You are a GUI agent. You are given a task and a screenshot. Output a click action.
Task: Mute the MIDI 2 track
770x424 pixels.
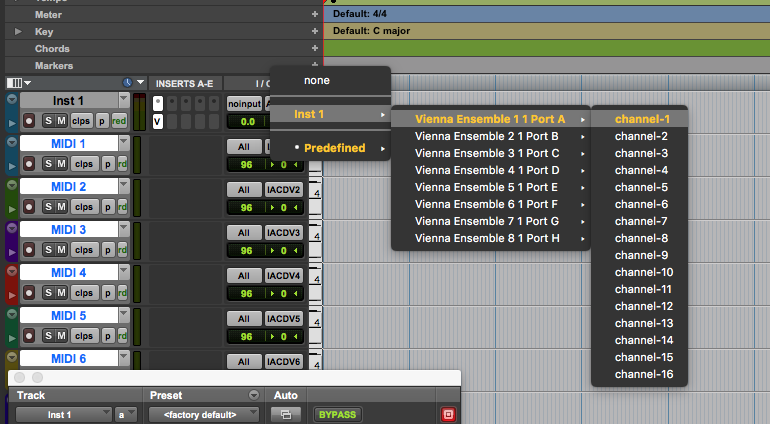tap(61, 207)
